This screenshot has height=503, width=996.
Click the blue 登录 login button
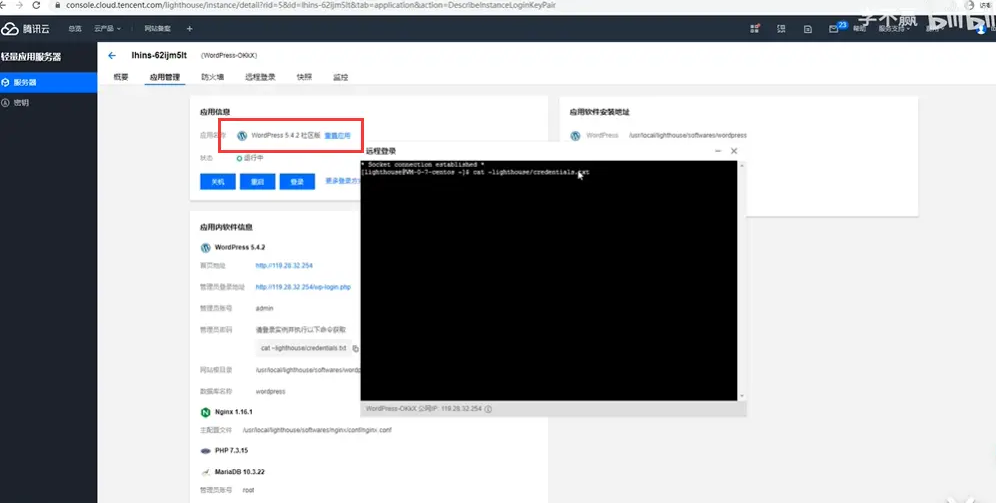pos(297,182)
